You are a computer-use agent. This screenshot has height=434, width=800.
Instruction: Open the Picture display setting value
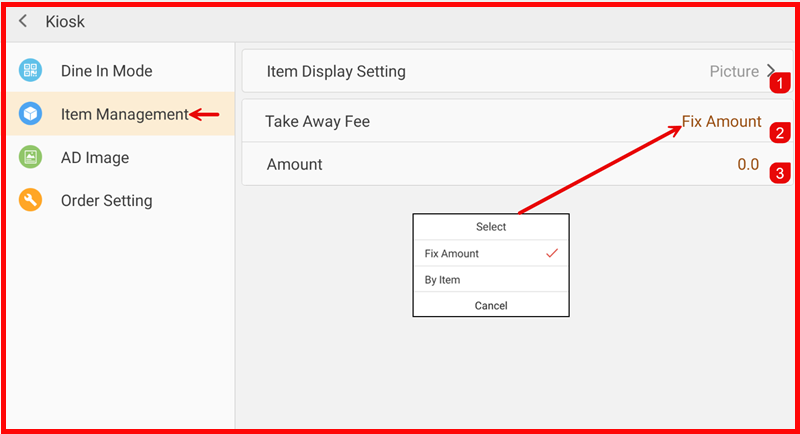coord(734,72)
